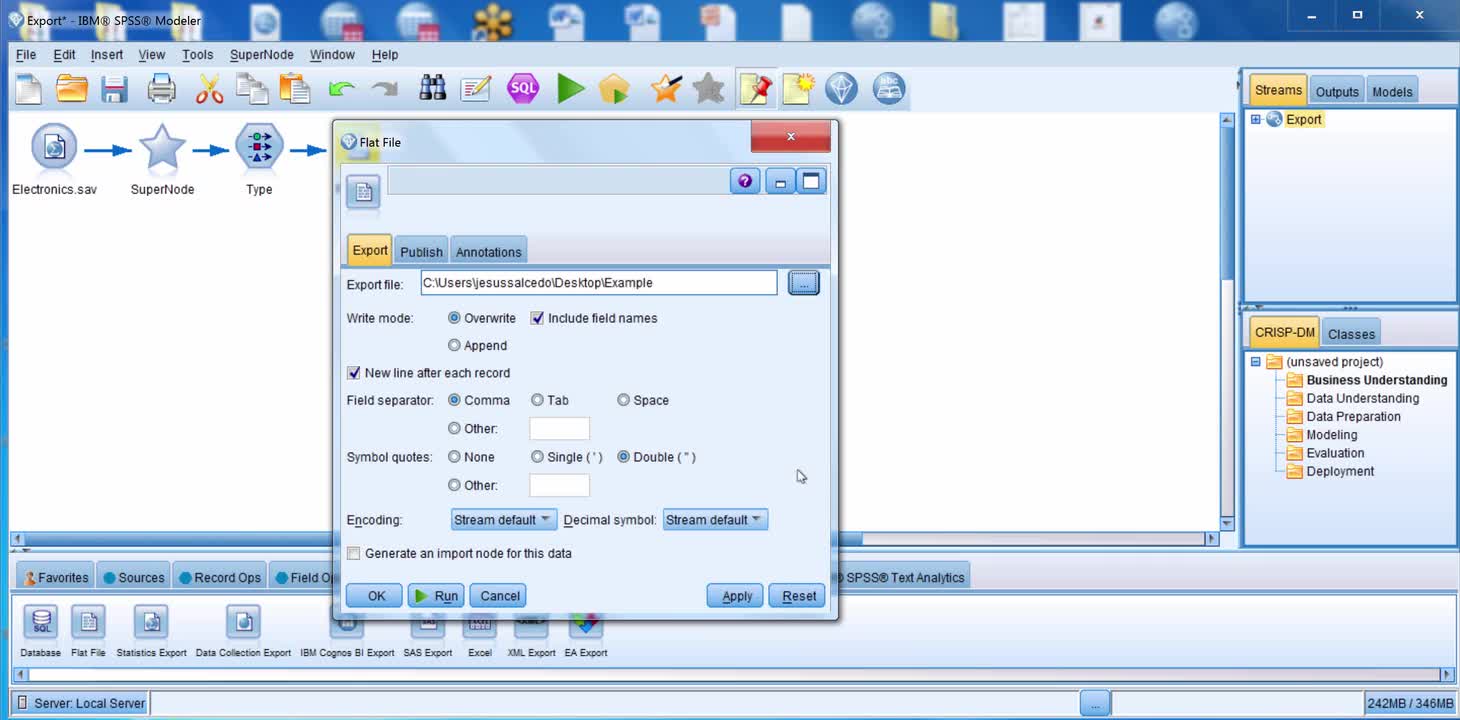
Task: Select the Electronics.sav source node
Action: click(x=54, y=150)
